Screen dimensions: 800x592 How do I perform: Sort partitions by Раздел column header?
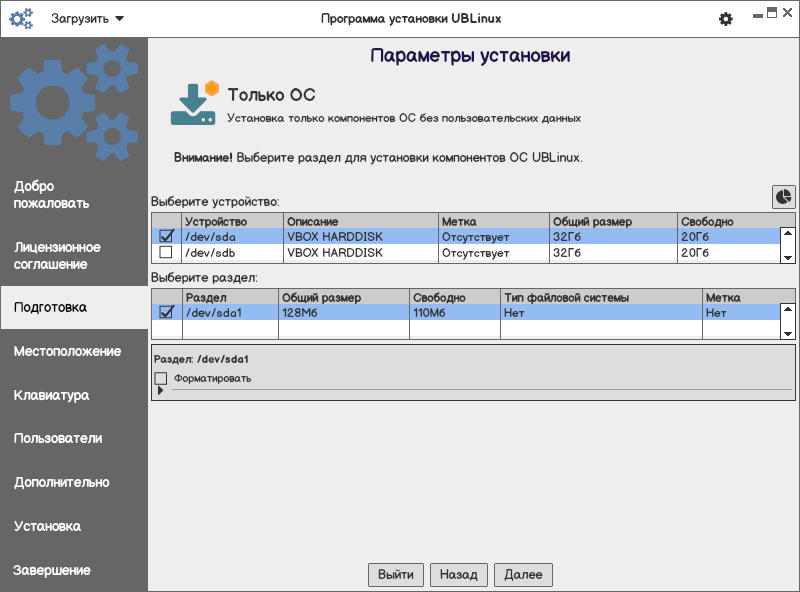coord(230,297)
